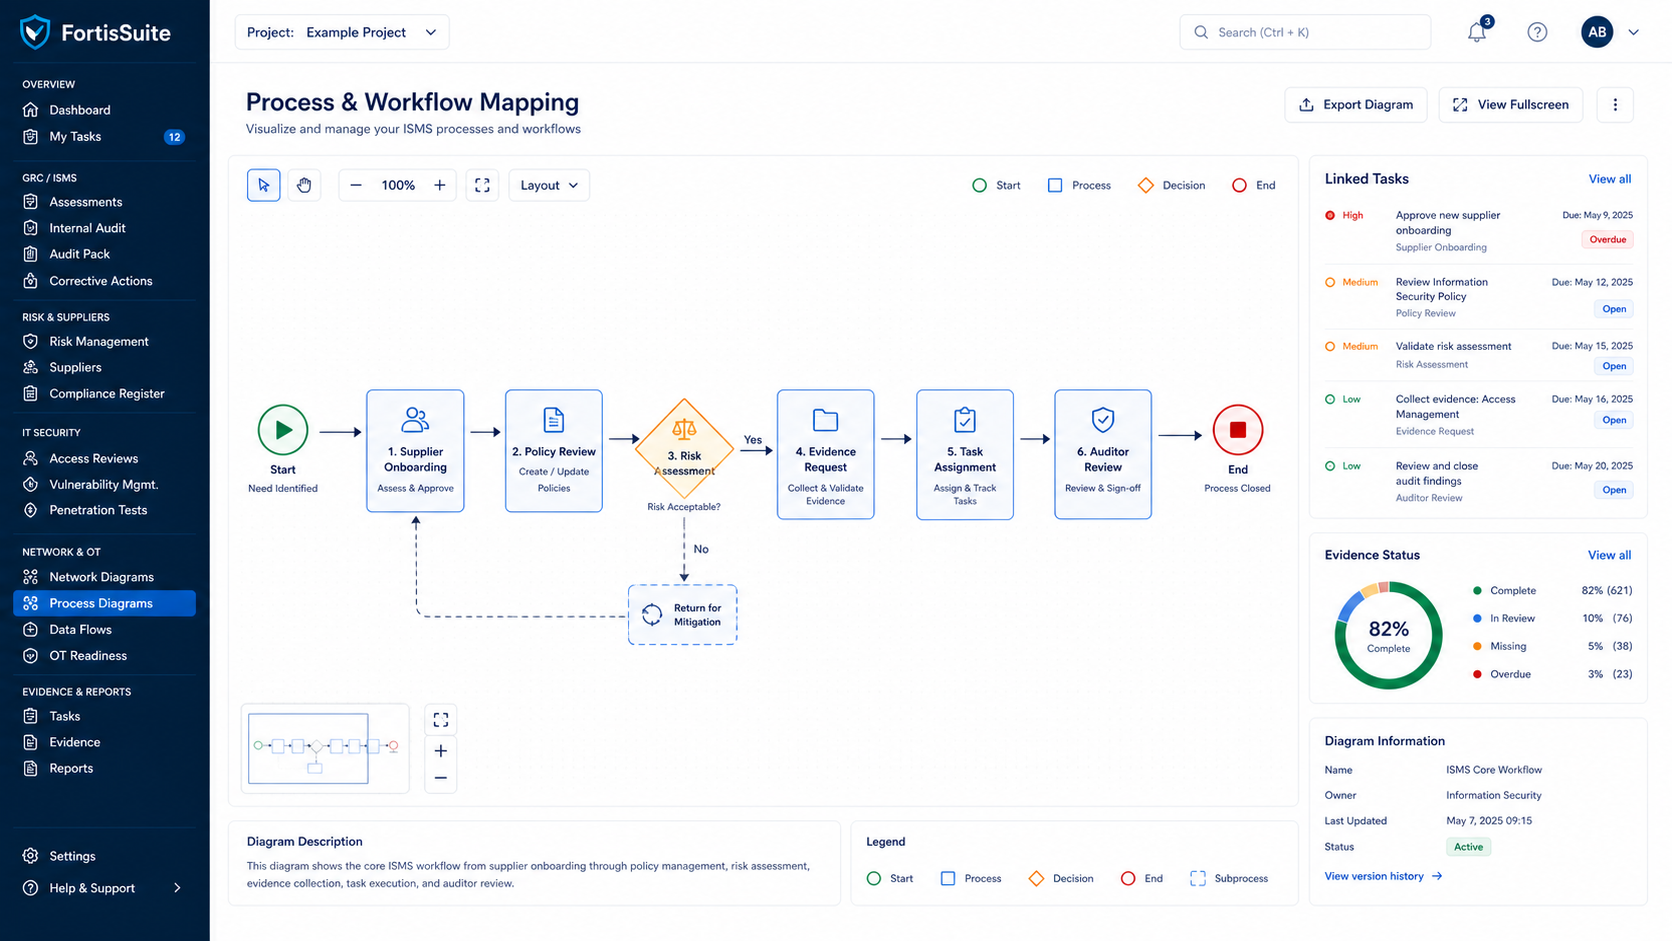Toggle the Decision legend filter in toolbar
This screenshot has height=941, width=1672.
tap(1171, 185)
